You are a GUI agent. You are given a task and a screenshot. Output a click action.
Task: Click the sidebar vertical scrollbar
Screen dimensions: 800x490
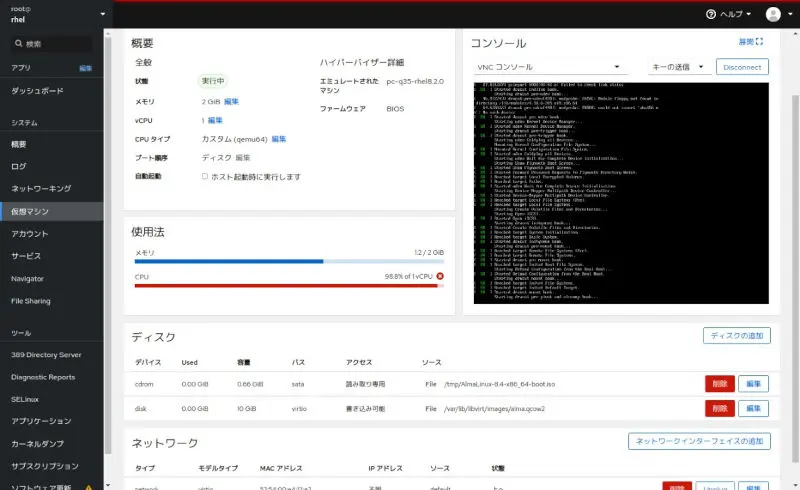click(x=107, y=245)
